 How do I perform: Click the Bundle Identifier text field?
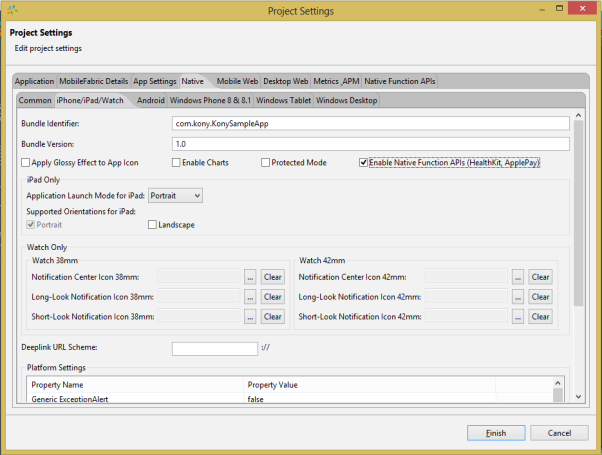(x=370, y=124)
